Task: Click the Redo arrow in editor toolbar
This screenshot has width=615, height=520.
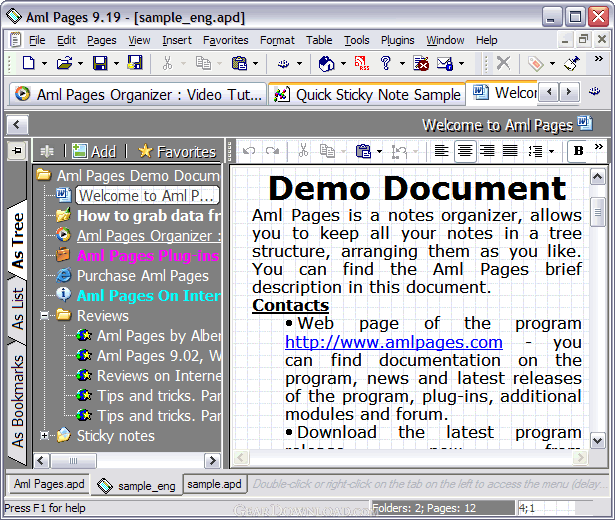Action: coord(272,151)
